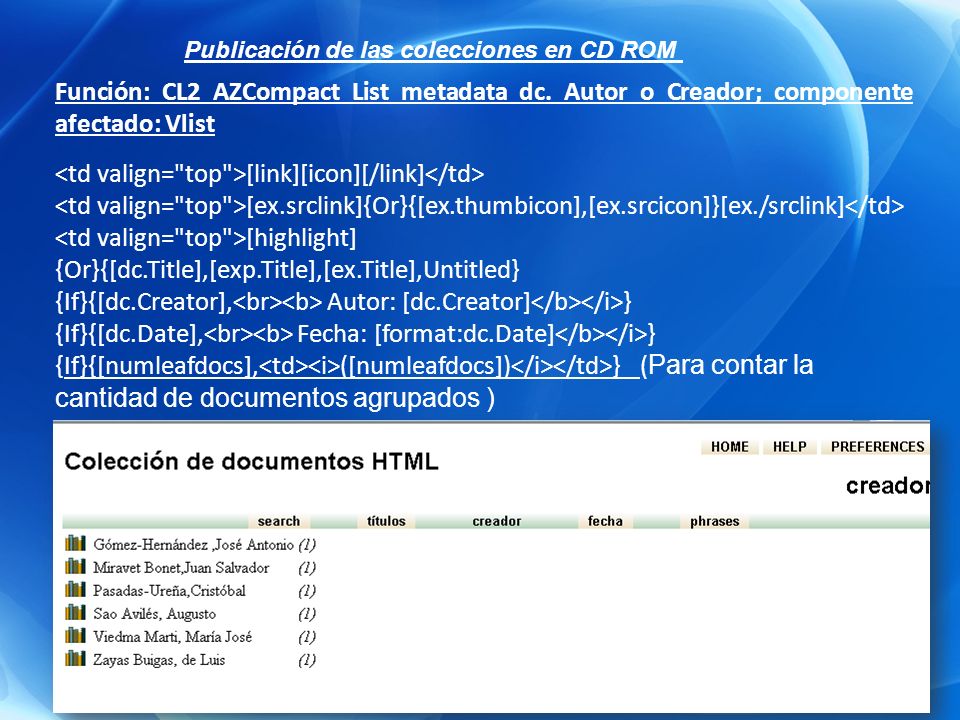Click the underlined numleafdocs code line
The image size is (960, 720).
point(347,366)
